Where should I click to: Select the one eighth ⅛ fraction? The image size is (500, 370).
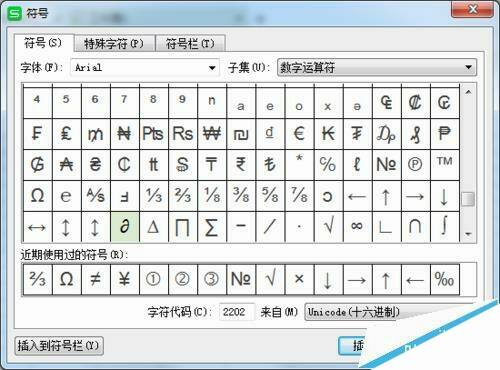pyautogui.click(x=212, y=196)
